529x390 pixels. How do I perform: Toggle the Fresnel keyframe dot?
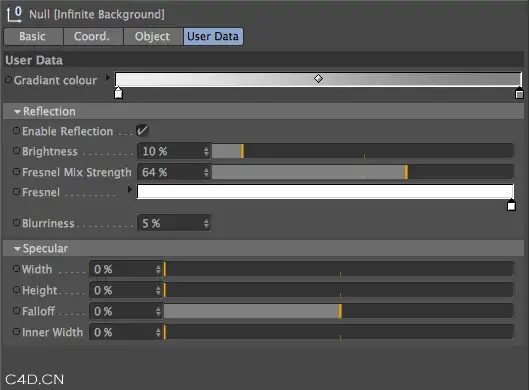(x=16, y=192)
